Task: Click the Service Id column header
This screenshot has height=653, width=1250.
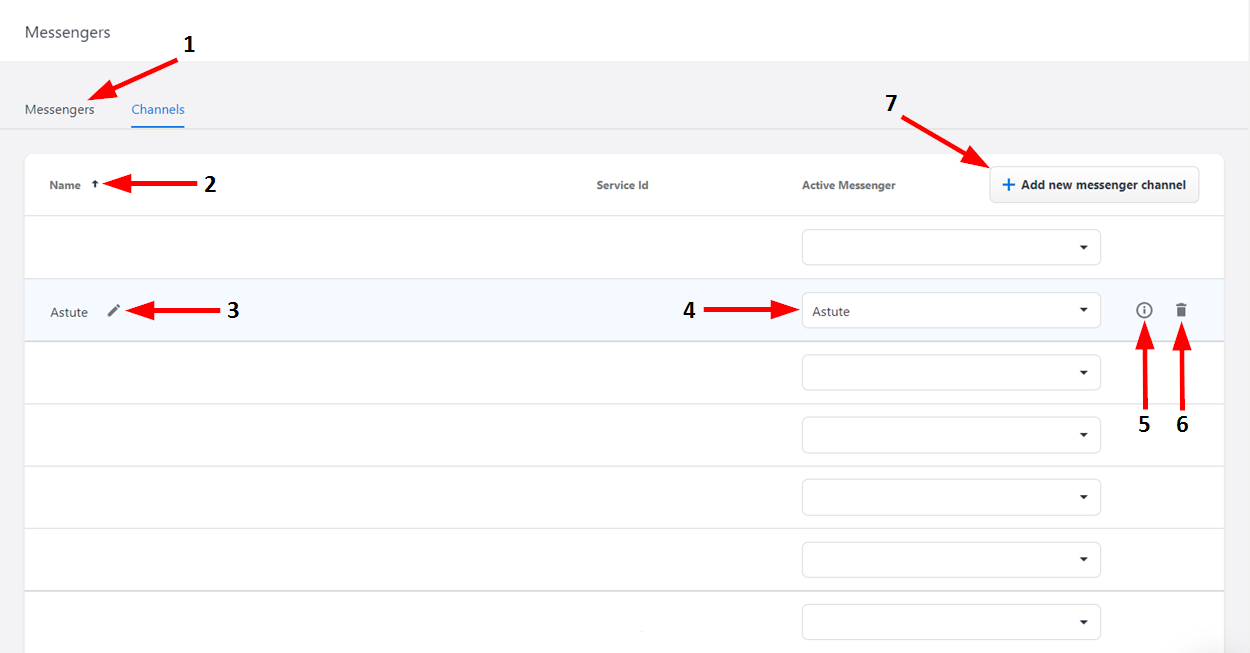Action: 622,185
